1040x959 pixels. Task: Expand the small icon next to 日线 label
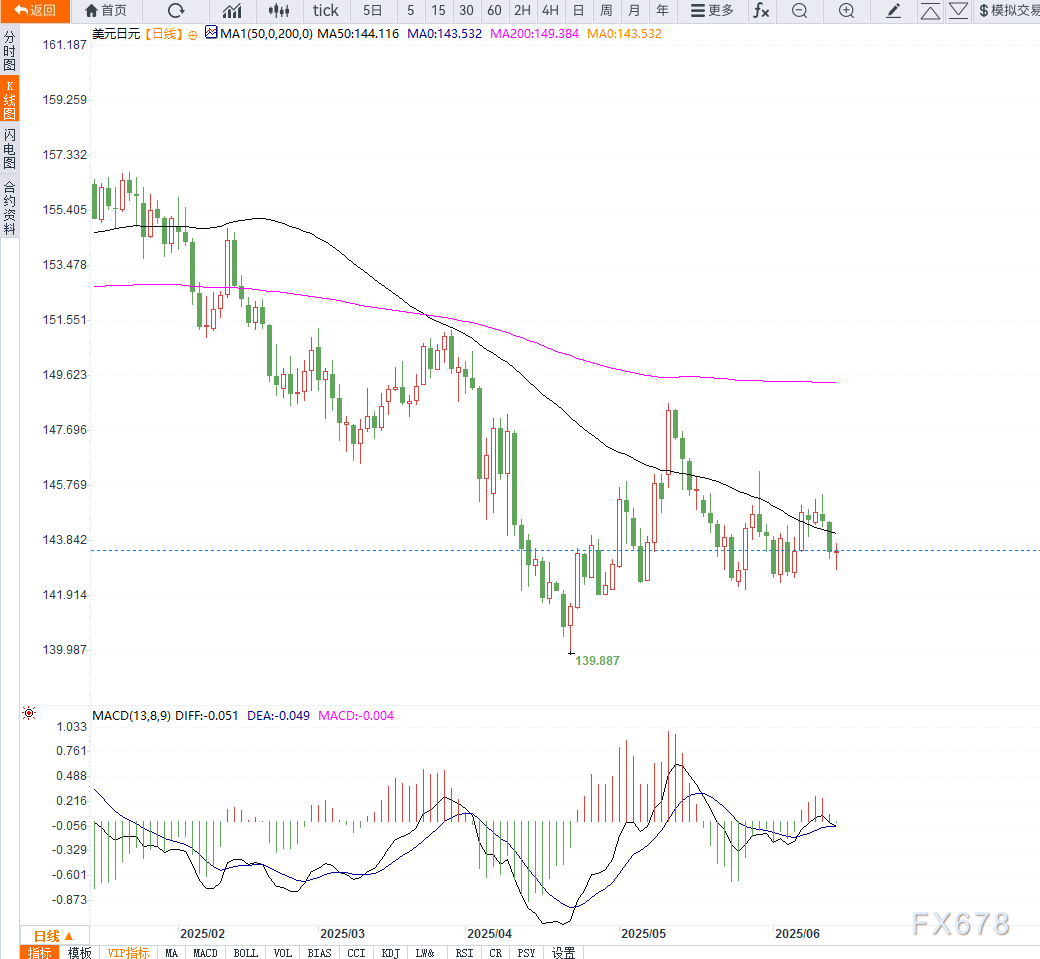tap(193, 34)
